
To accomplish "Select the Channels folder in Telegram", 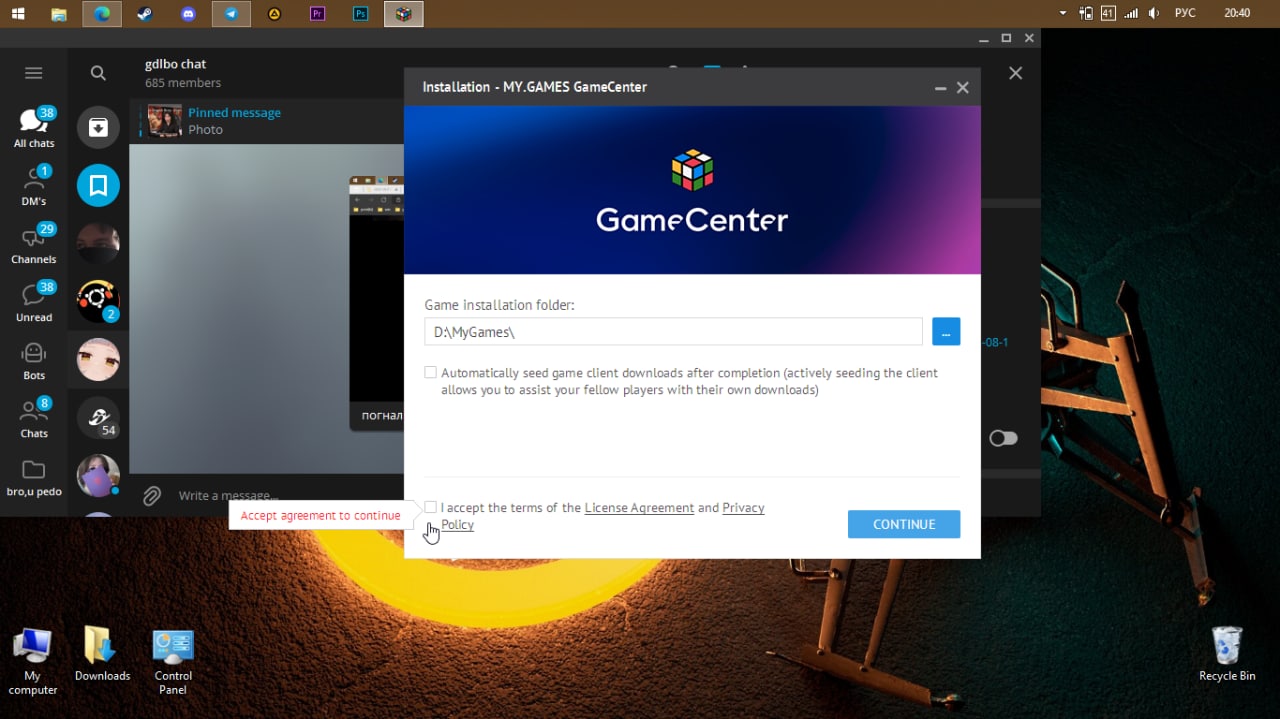I will coord(34,243).
